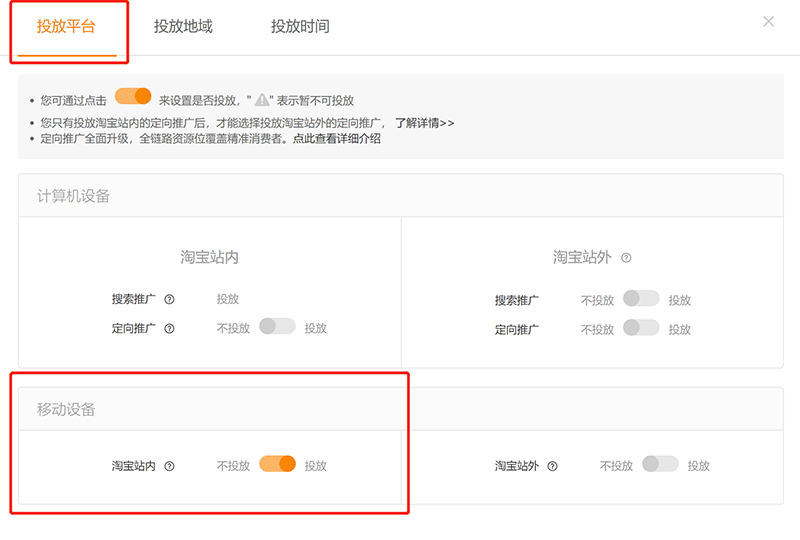Click help icon beside computer 淘宝站外 heading
The height and width of the screenshot is (540, 800).
pos(626,258)
